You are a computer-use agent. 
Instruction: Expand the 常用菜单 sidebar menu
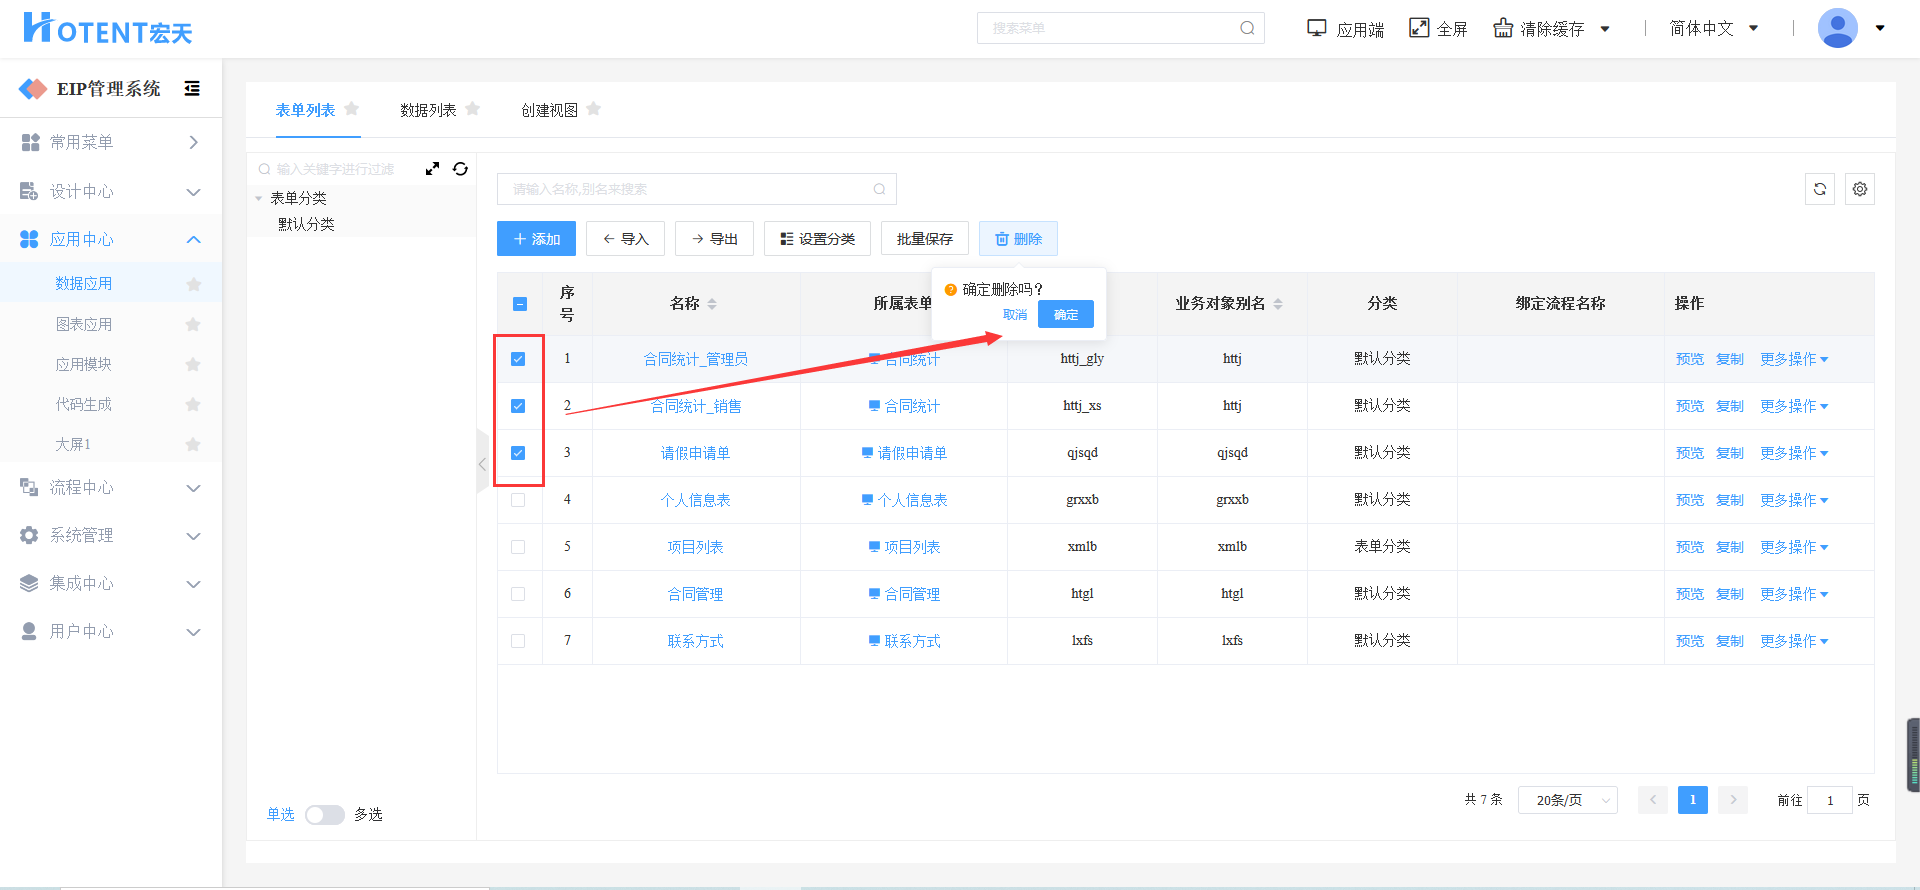[x=110, y=143]
